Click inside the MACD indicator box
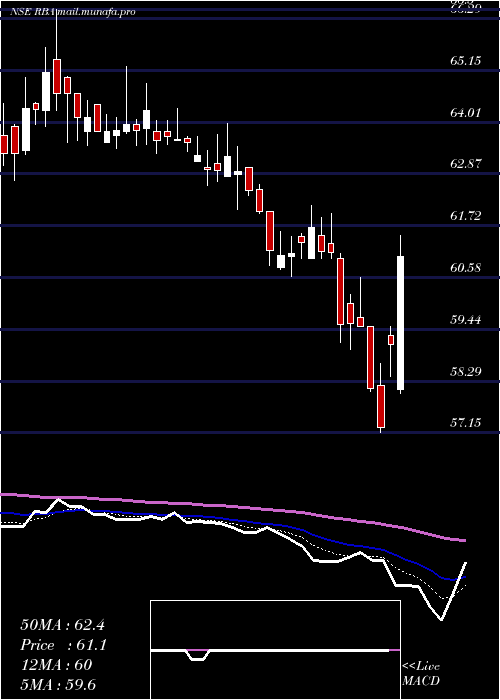Image resolution: width=500 pixels, height=700 pixels. coord(275,650)
